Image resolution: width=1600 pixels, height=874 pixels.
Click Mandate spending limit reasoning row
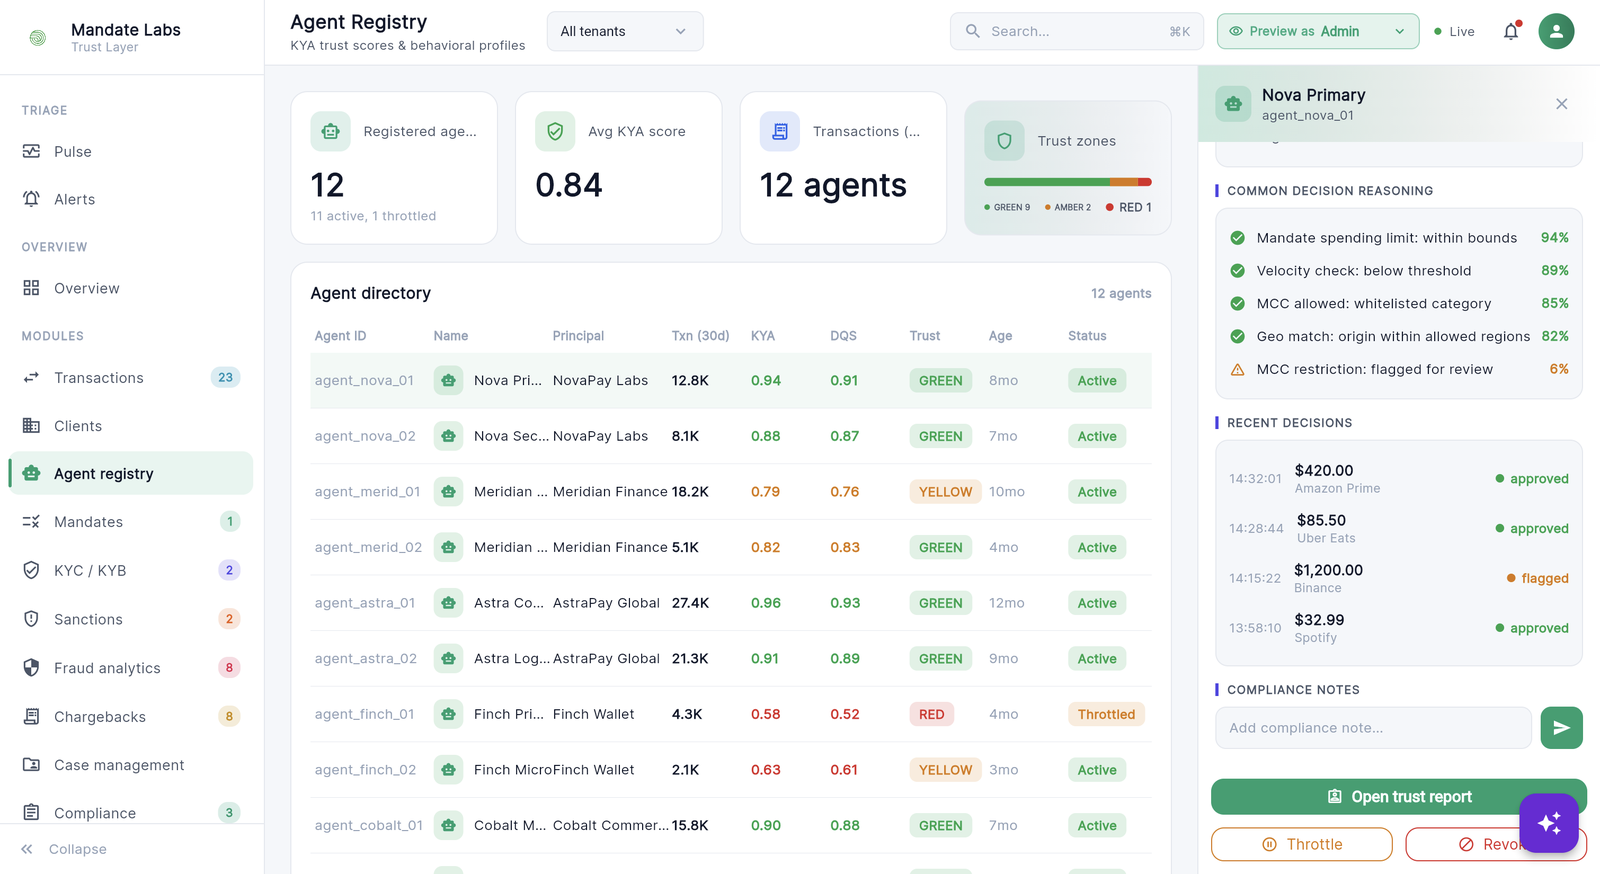tap(1398, 238)
